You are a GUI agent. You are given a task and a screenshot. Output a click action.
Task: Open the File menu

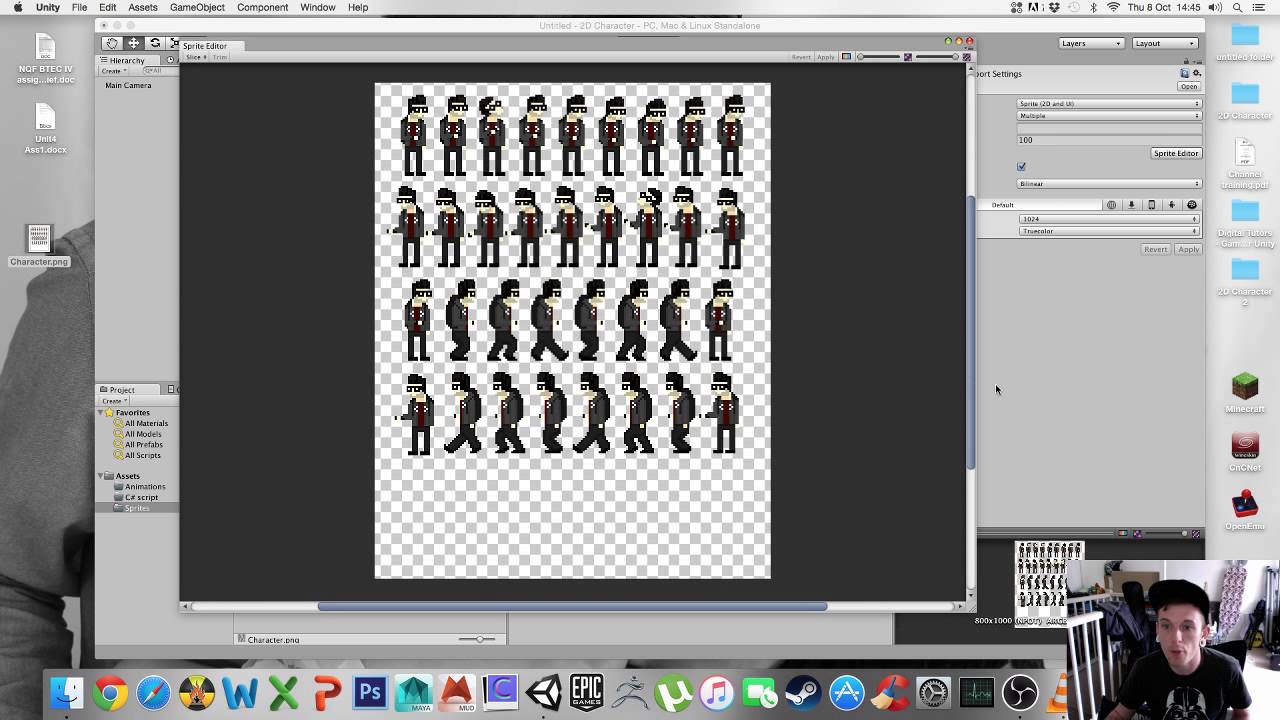79,7
